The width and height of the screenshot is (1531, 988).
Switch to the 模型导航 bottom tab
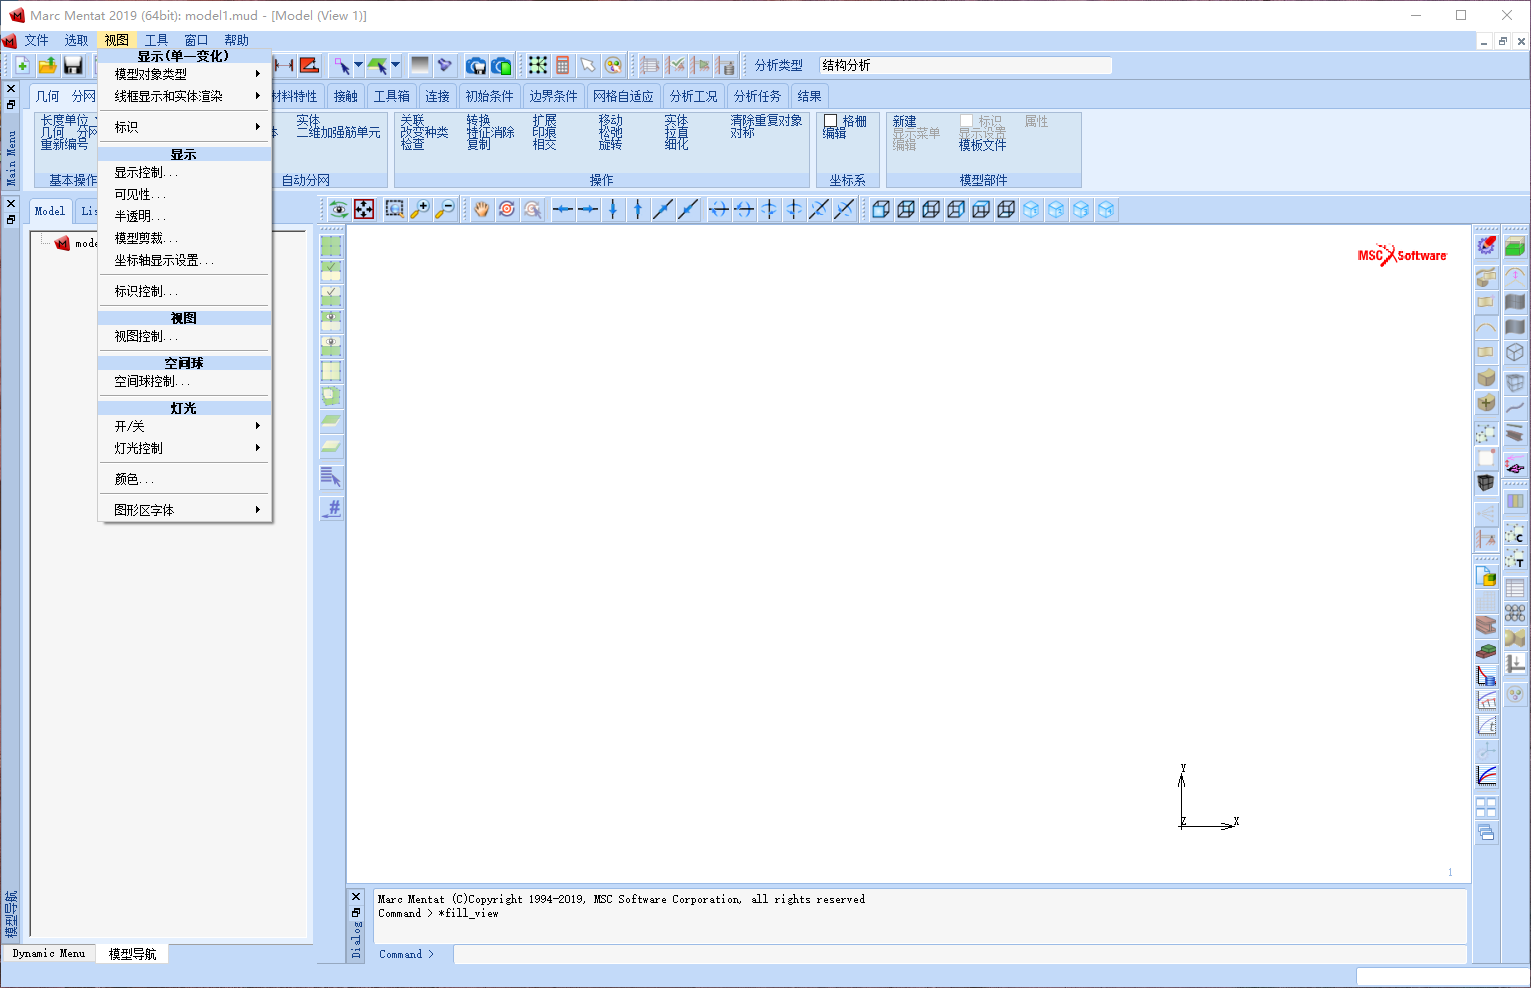point(133,954)
